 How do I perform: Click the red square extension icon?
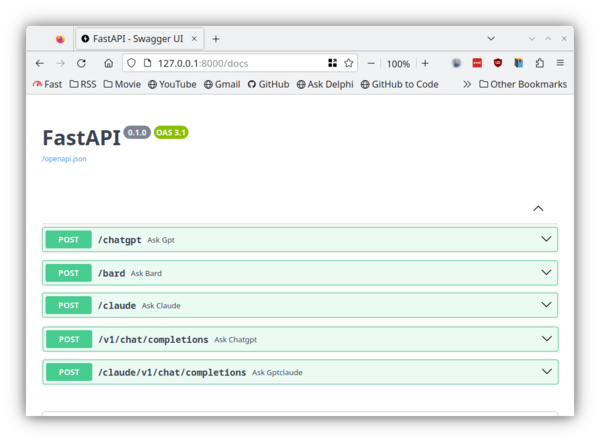pyautogui.click(x=477, y=63)
